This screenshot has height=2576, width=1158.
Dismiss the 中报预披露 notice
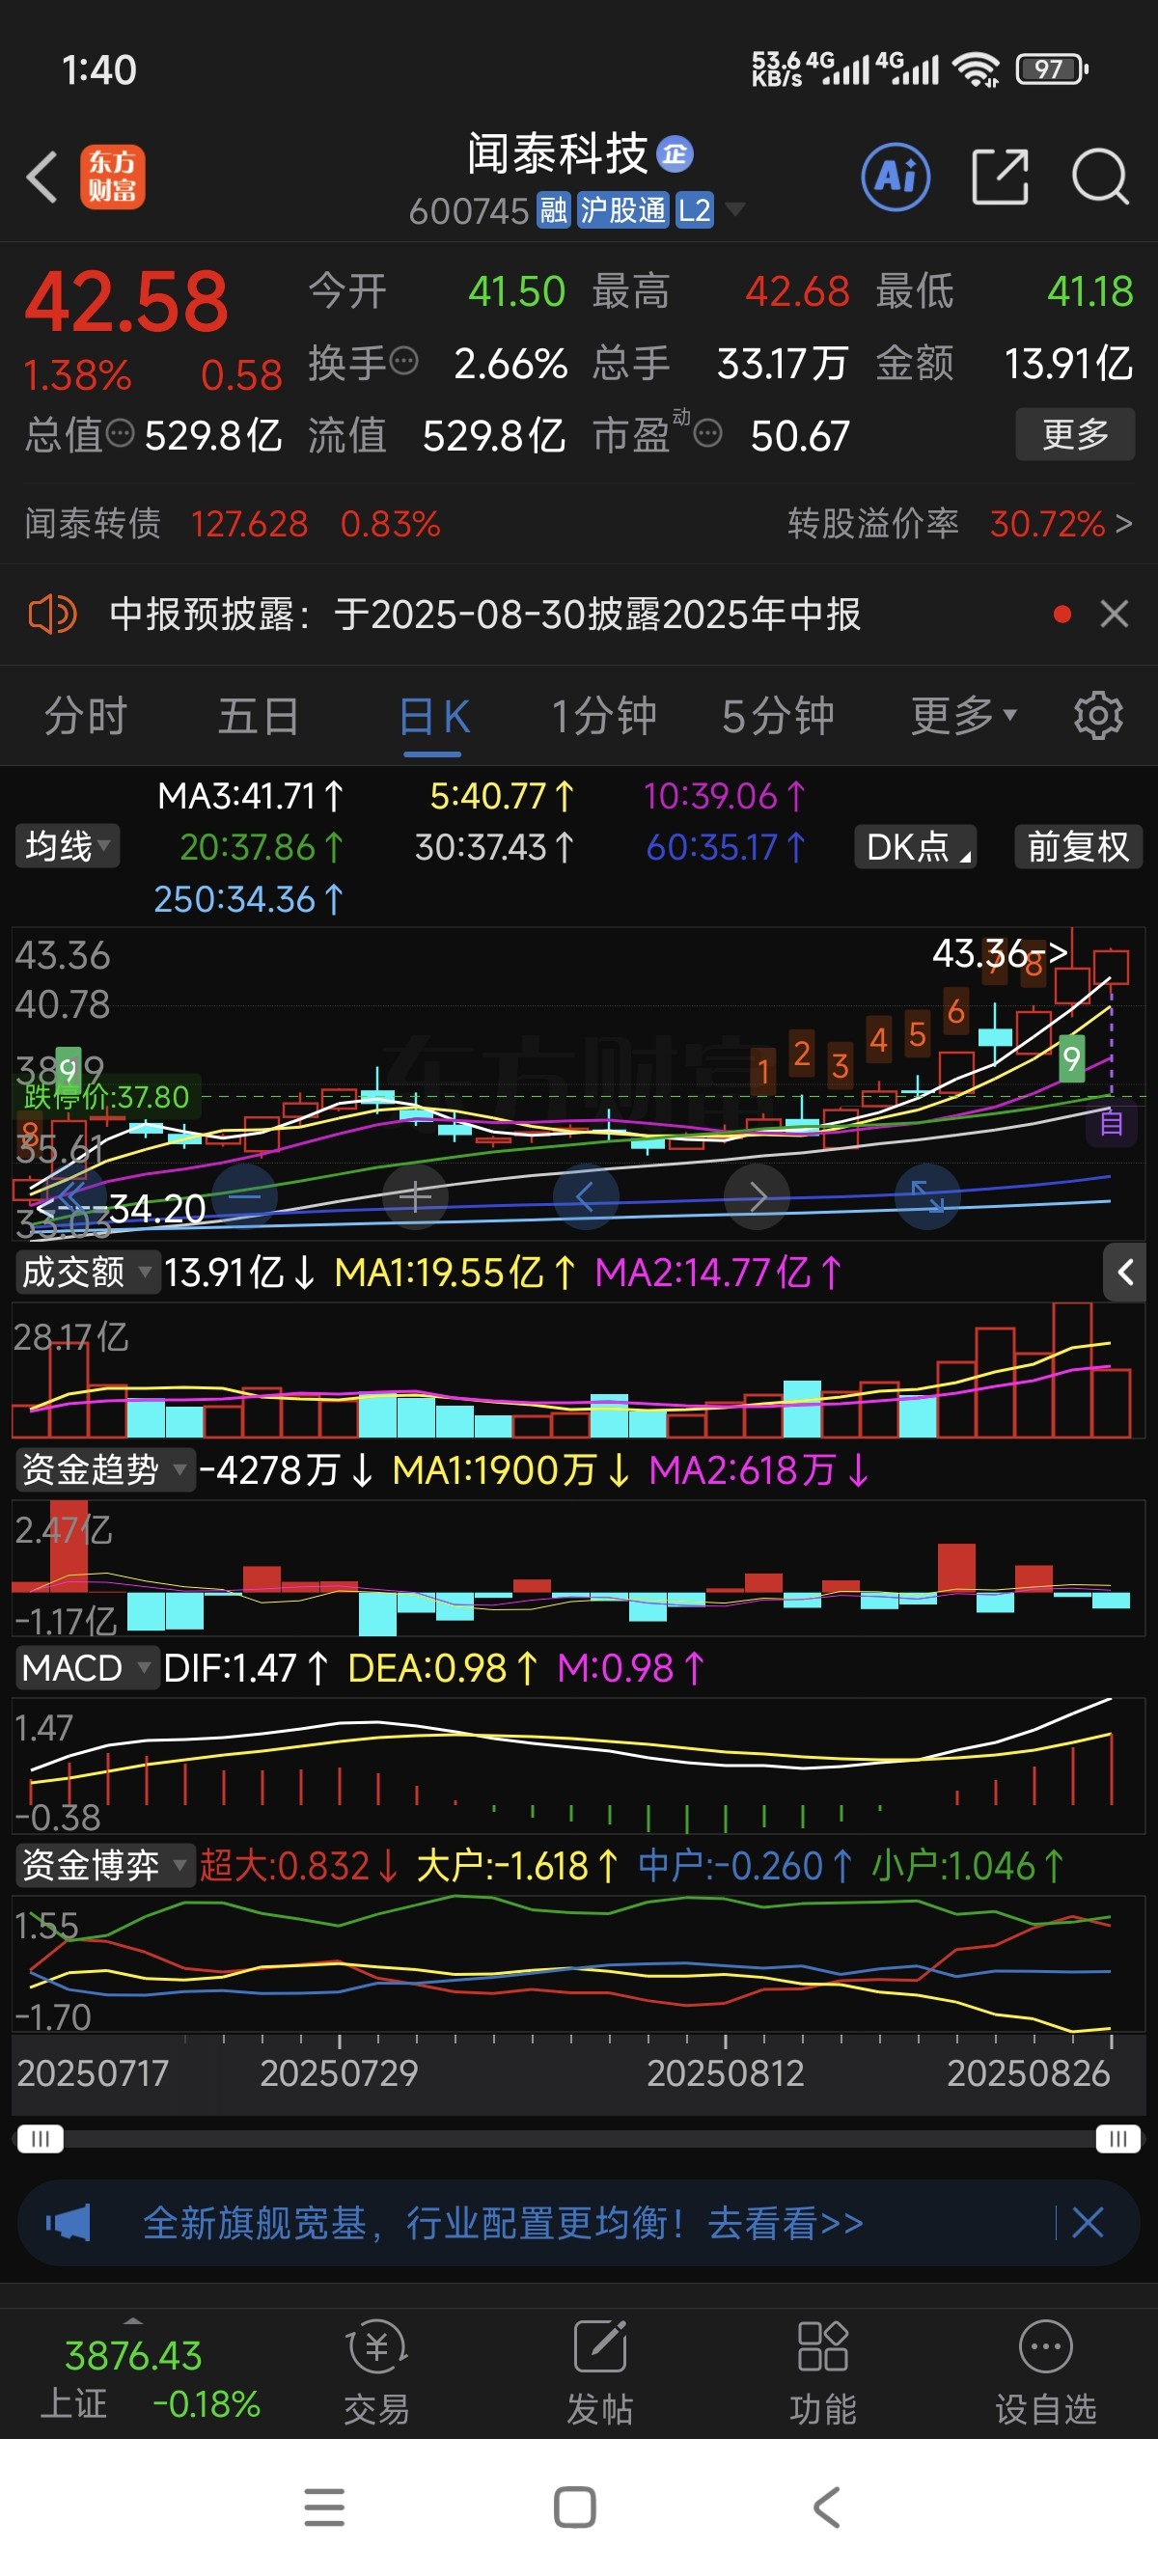pos(1114,614)
